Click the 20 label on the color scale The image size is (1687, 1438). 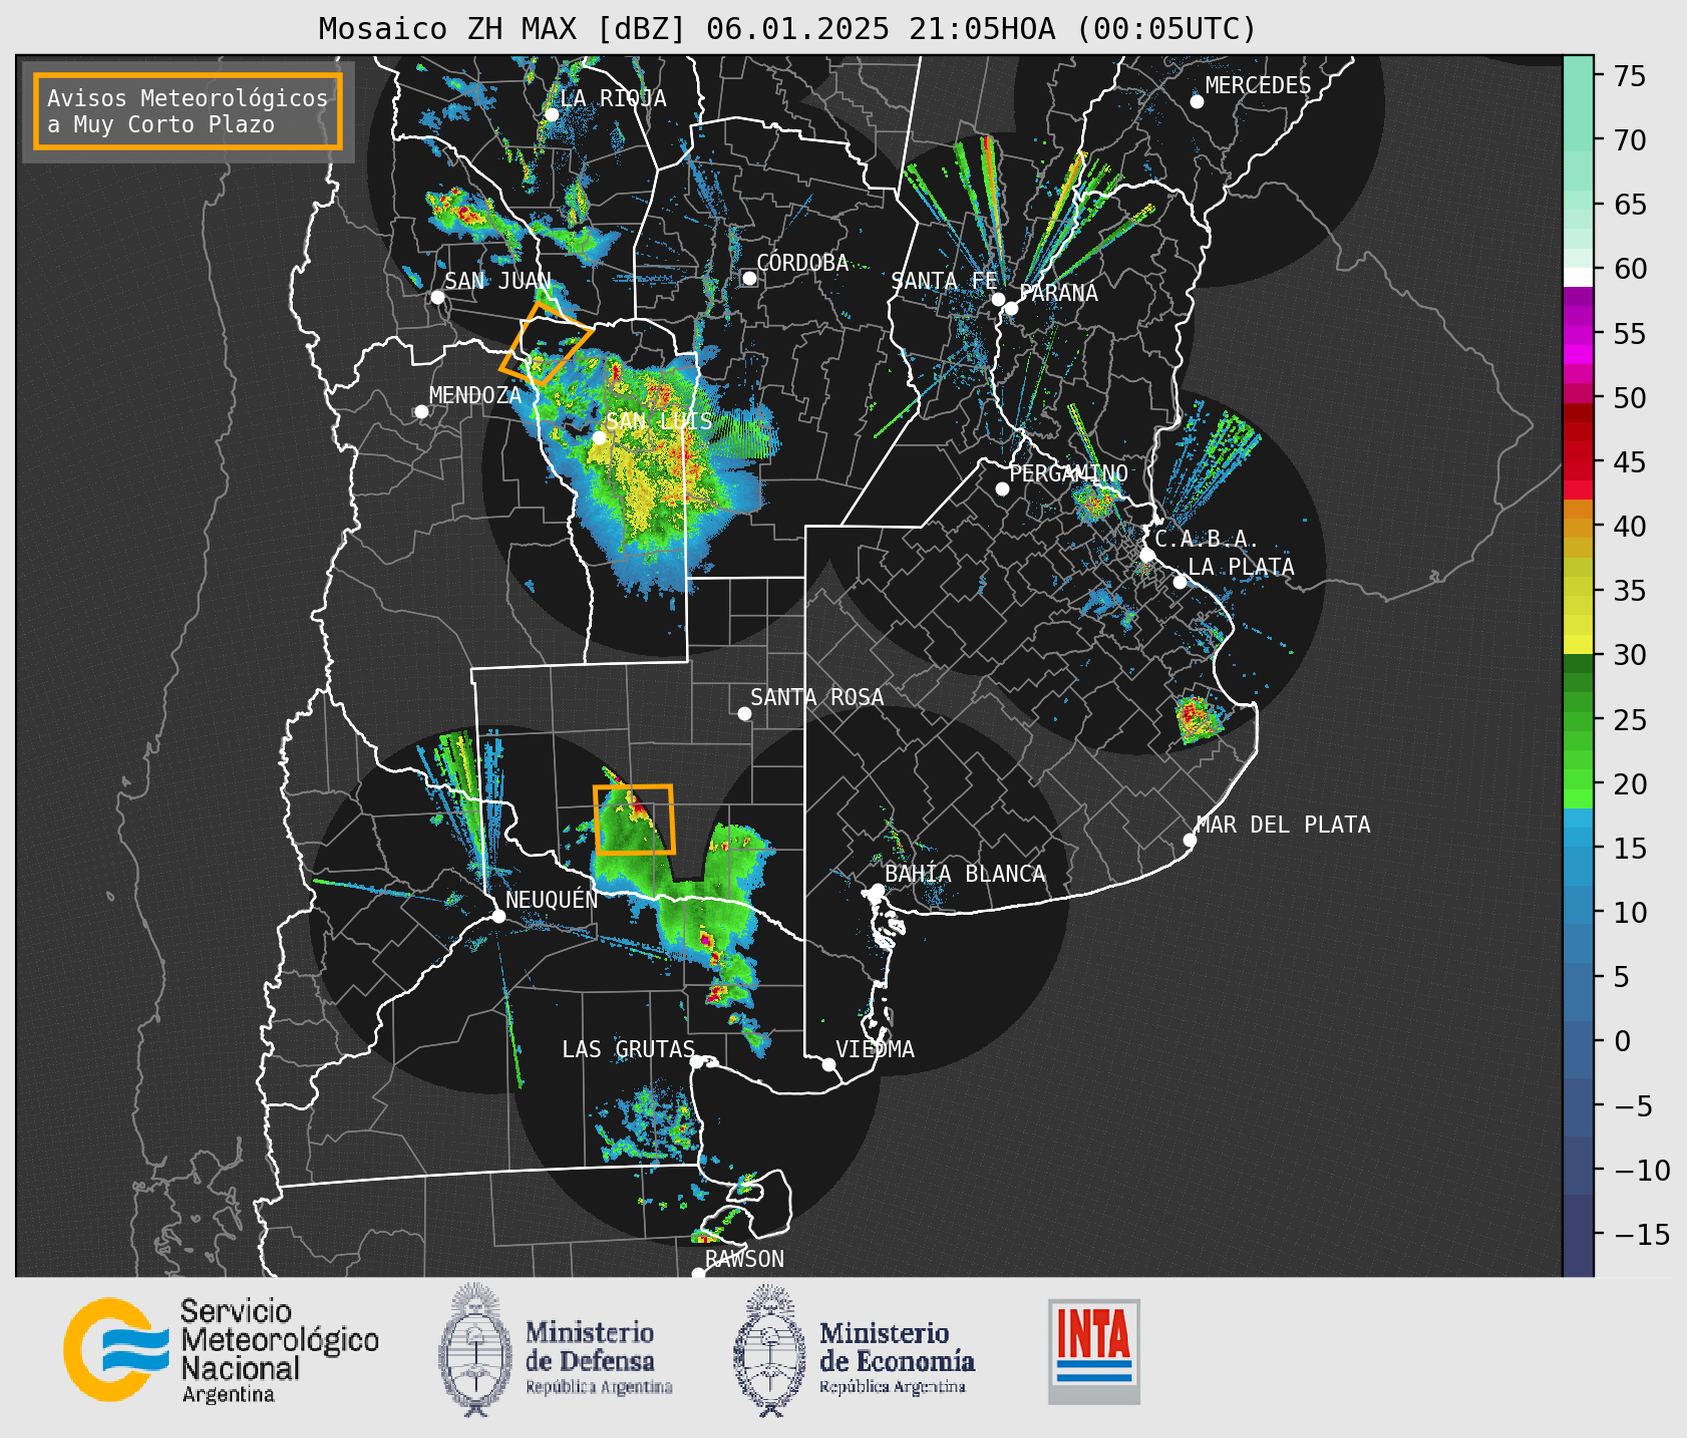pos(1629,784)
